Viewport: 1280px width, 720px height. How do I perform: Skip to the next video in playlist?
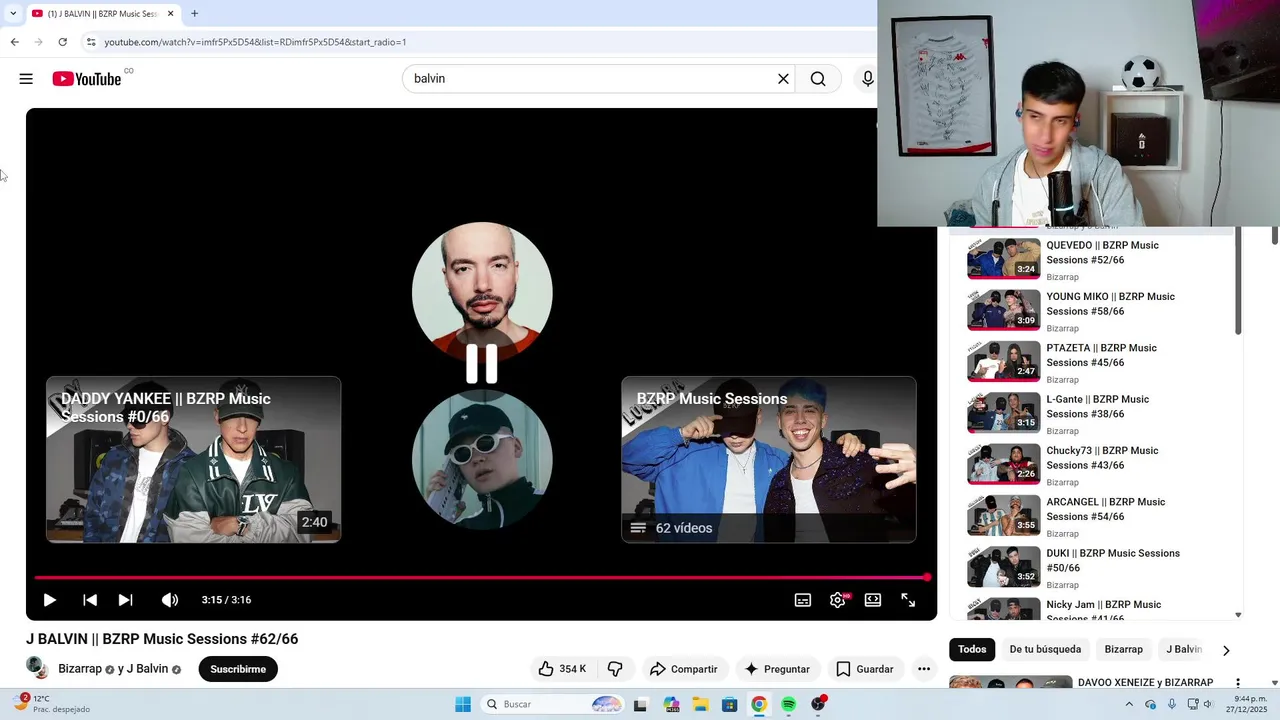[125, 600]
